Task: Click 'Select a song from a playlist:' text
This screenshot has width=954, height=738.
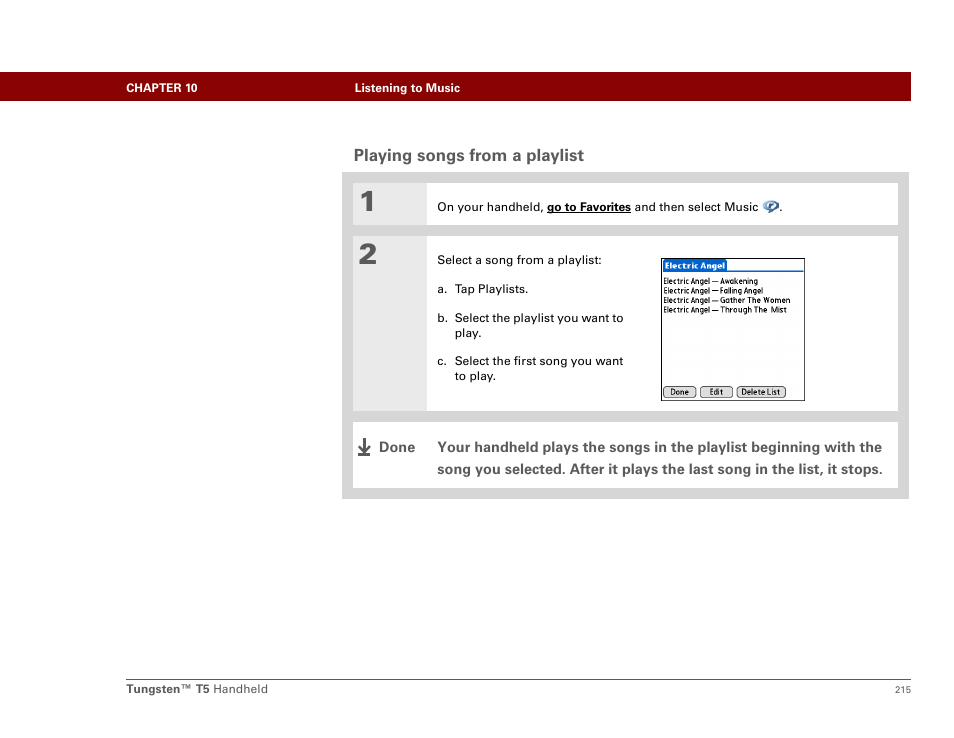Action: pyautogui.click(x=519, y=260)
